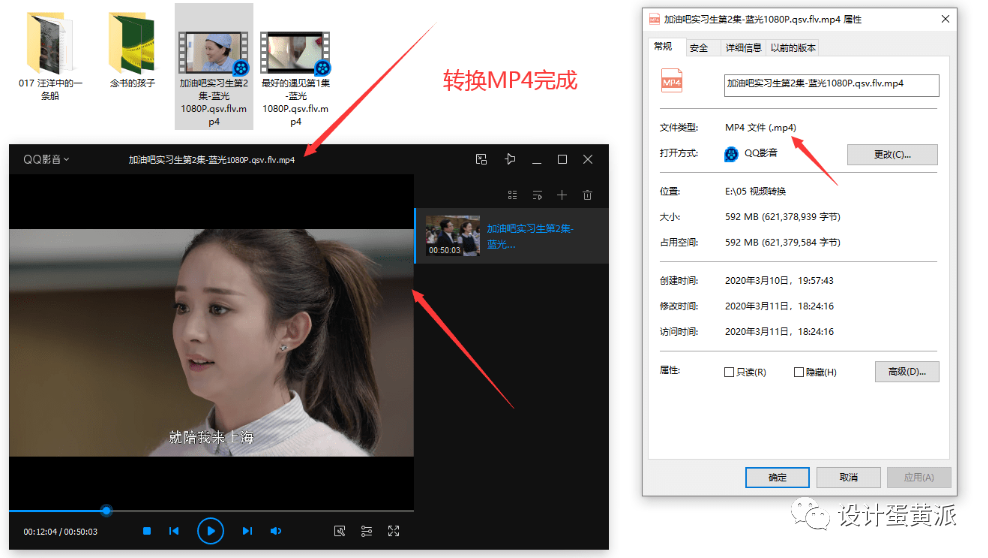Add a file to the playlist

pos(562,195)
